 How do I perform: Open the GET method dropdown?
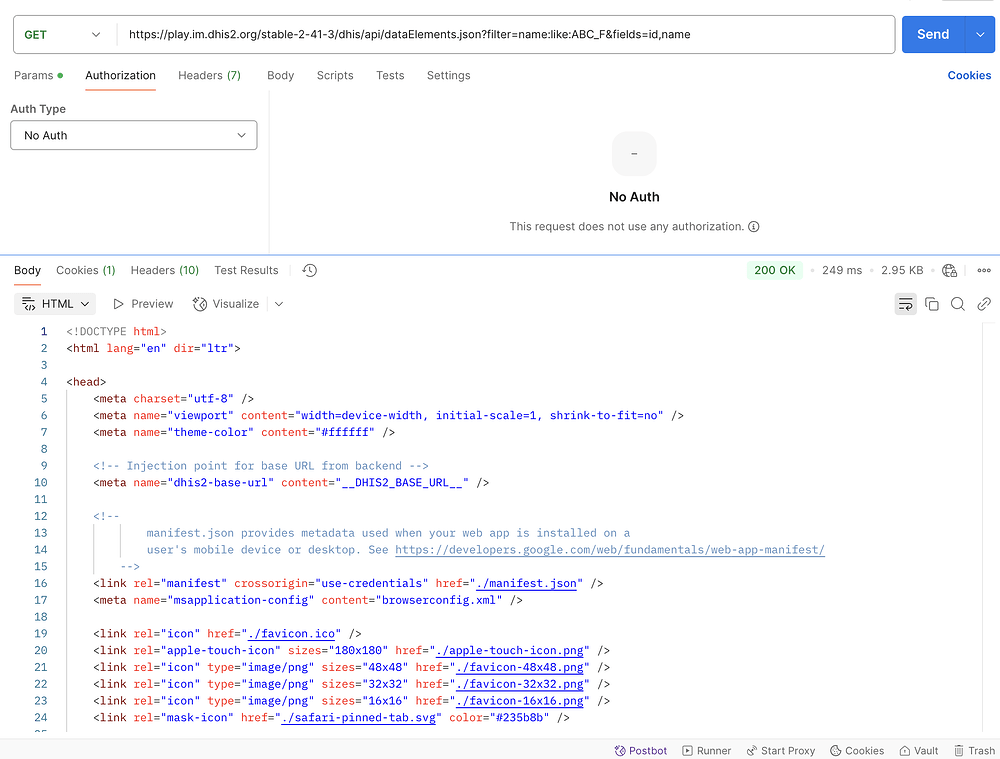(x=62, y=34)
